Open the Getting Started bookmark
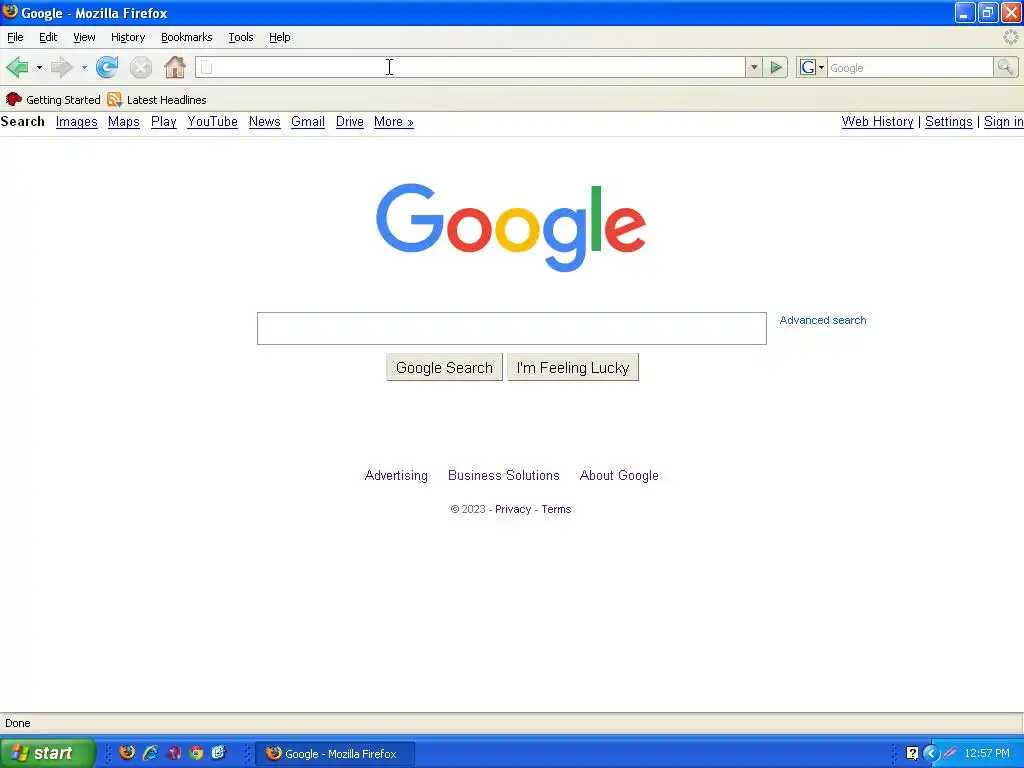 (53, 100)
